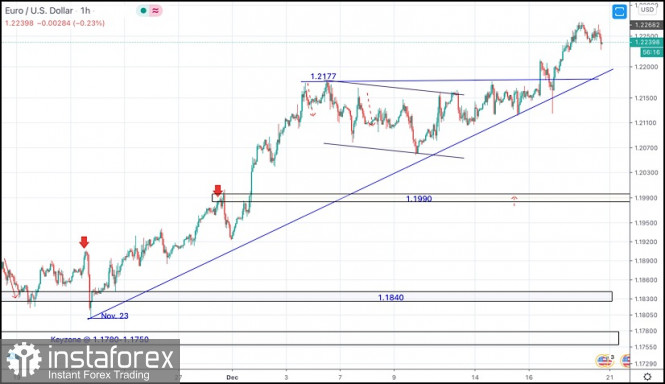
Task: Click 1.18300 on the price axis
Action: point(646,298)
